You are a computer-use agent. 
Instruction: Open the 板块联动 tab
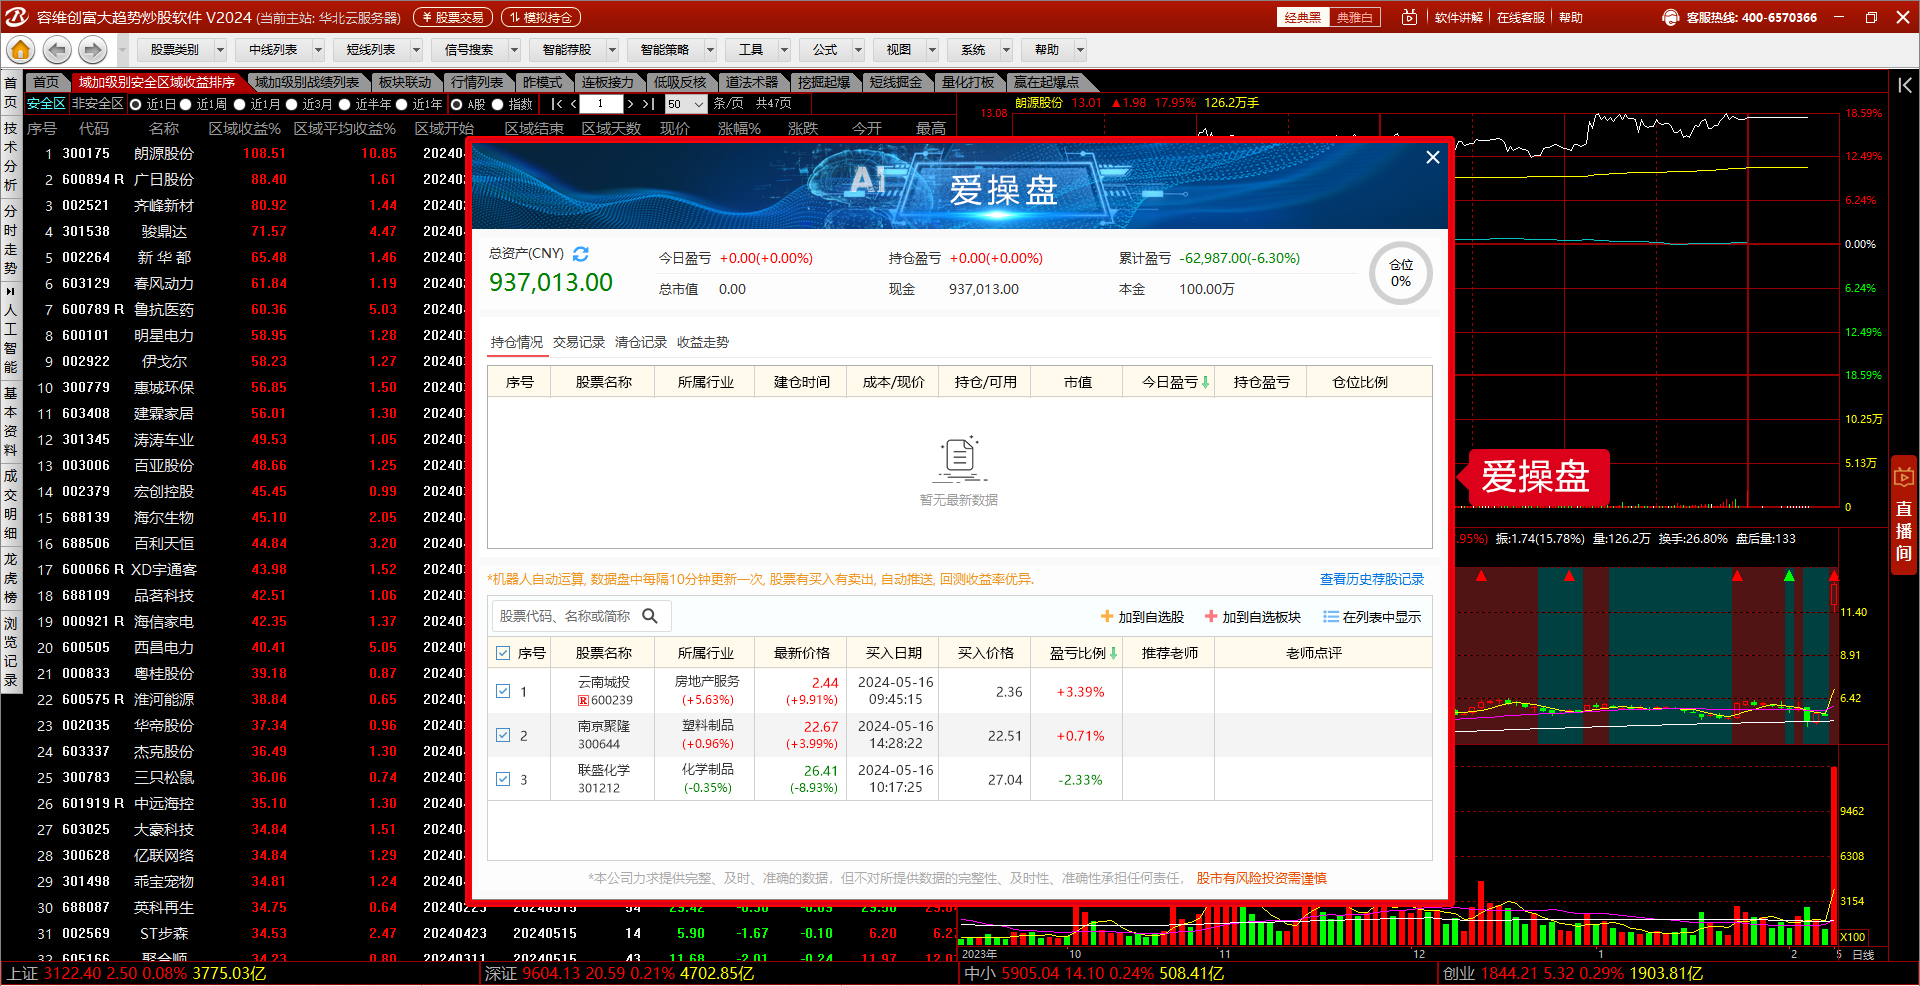(405, 82)
